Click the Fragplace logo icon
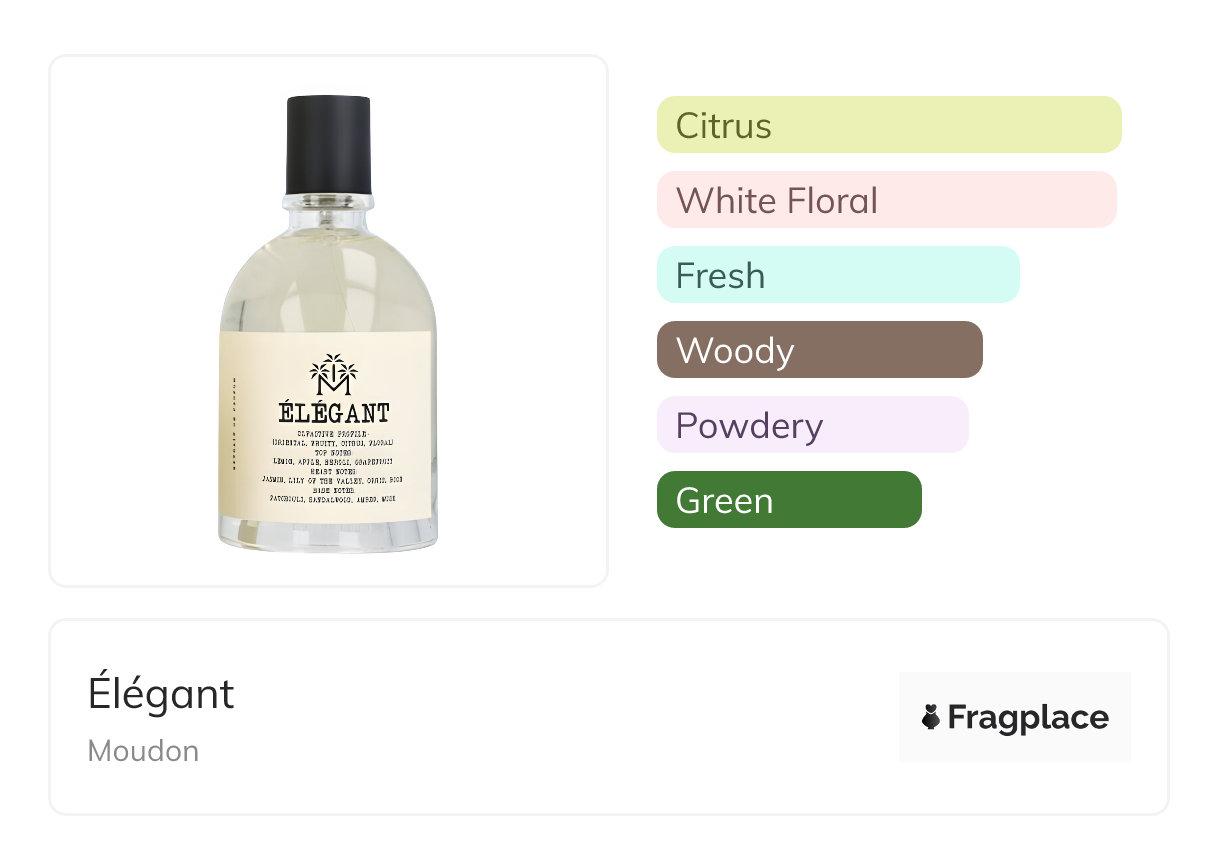Screen dimensions: 1218x864 [931, 717]
